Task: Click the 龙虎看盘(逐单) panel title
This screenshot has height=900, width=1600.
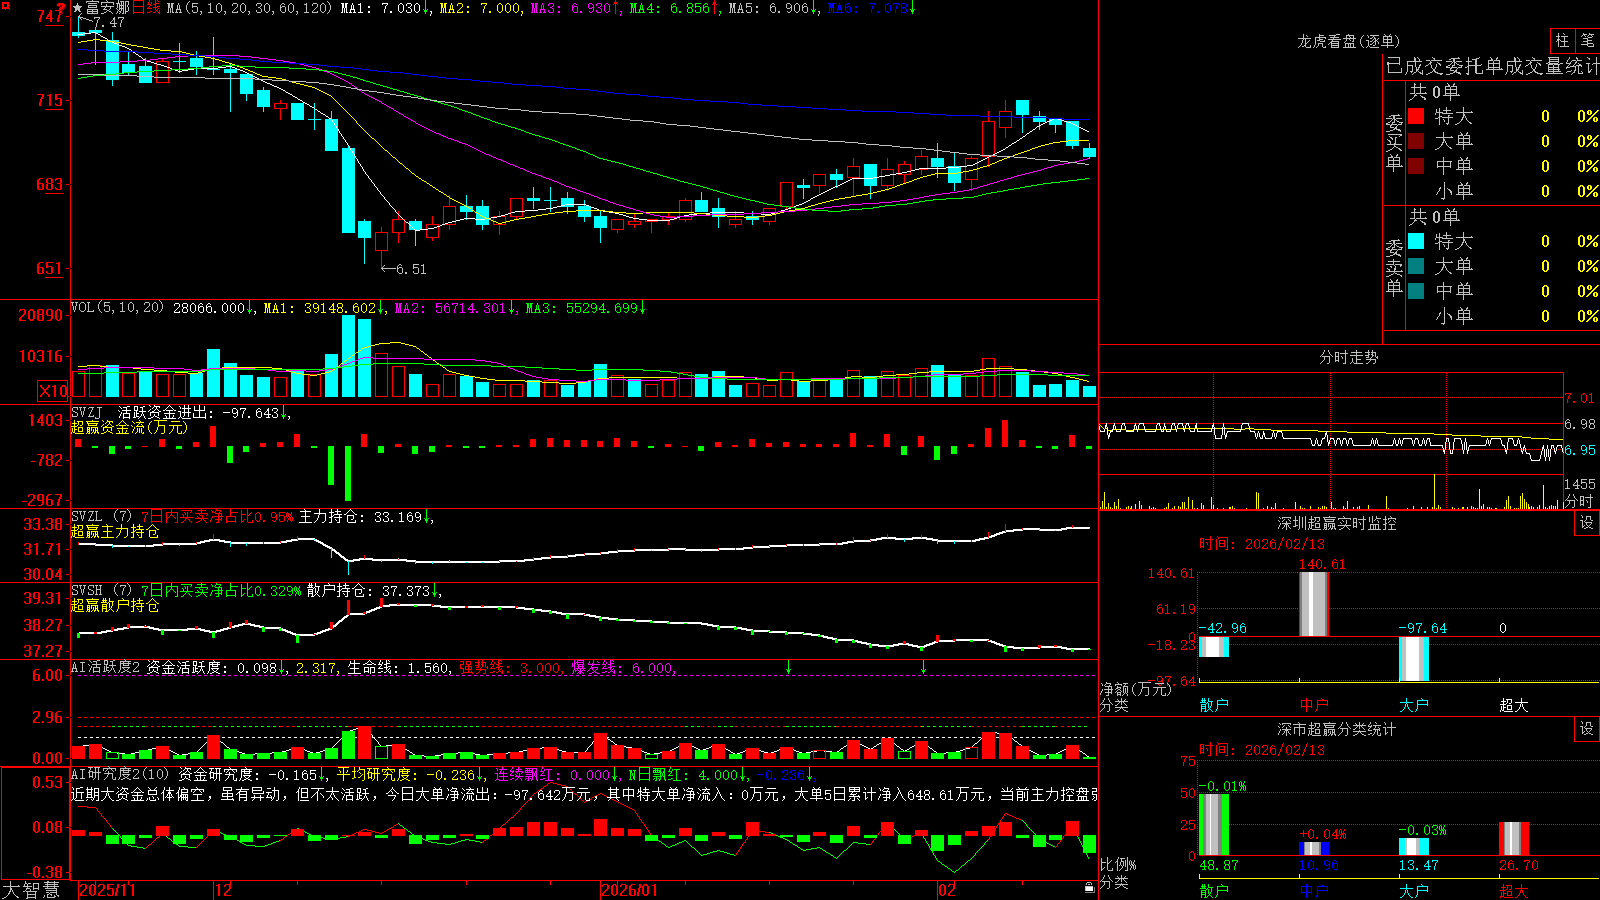Action: (1348, 41)
